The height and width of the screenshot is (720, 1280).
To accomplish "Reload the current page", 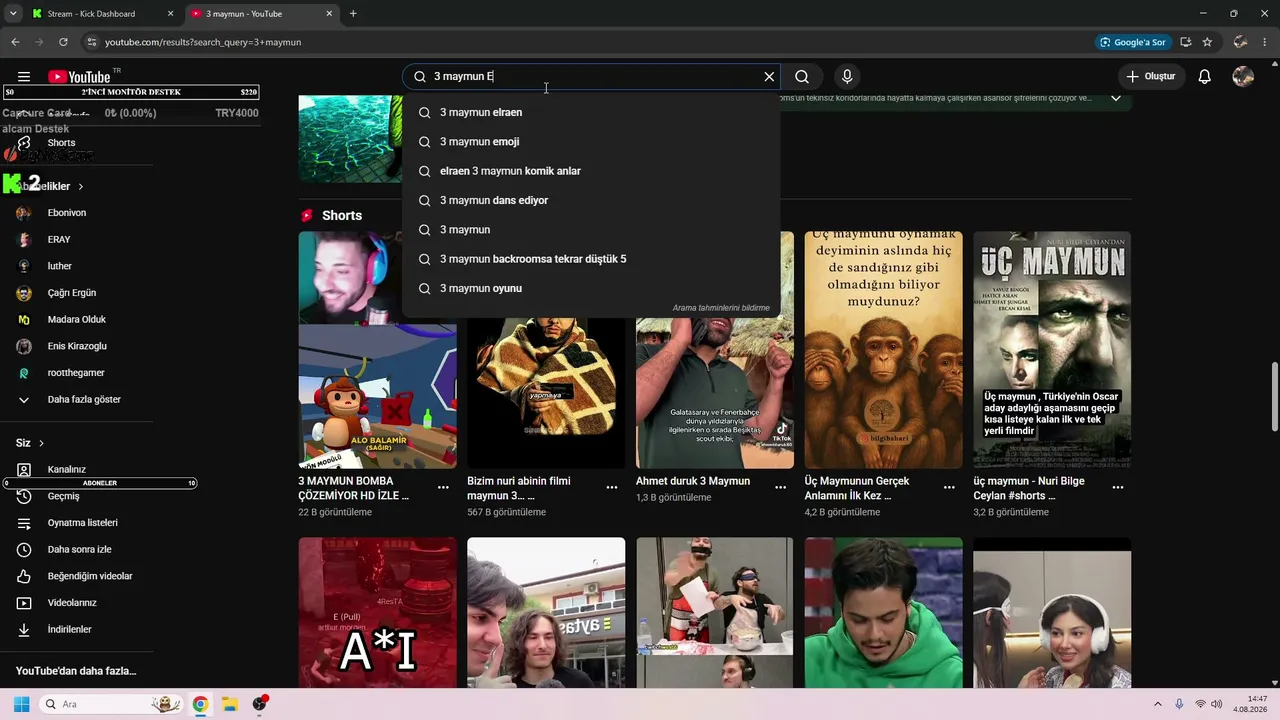I will coord(63,42).
